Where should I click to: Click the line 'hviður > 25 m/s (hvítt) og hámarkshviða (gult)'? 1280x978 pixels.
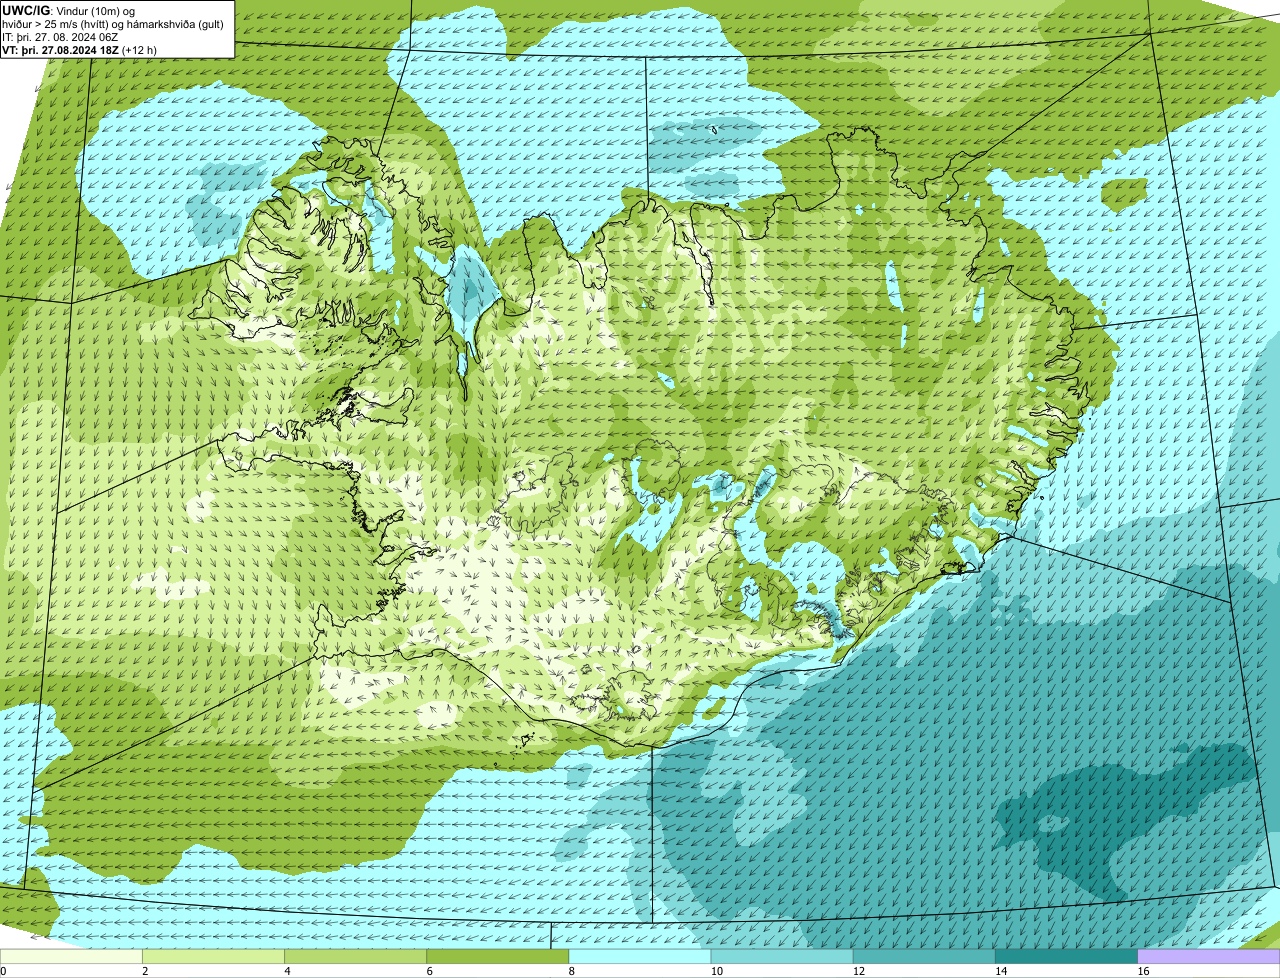click(113, 24)
